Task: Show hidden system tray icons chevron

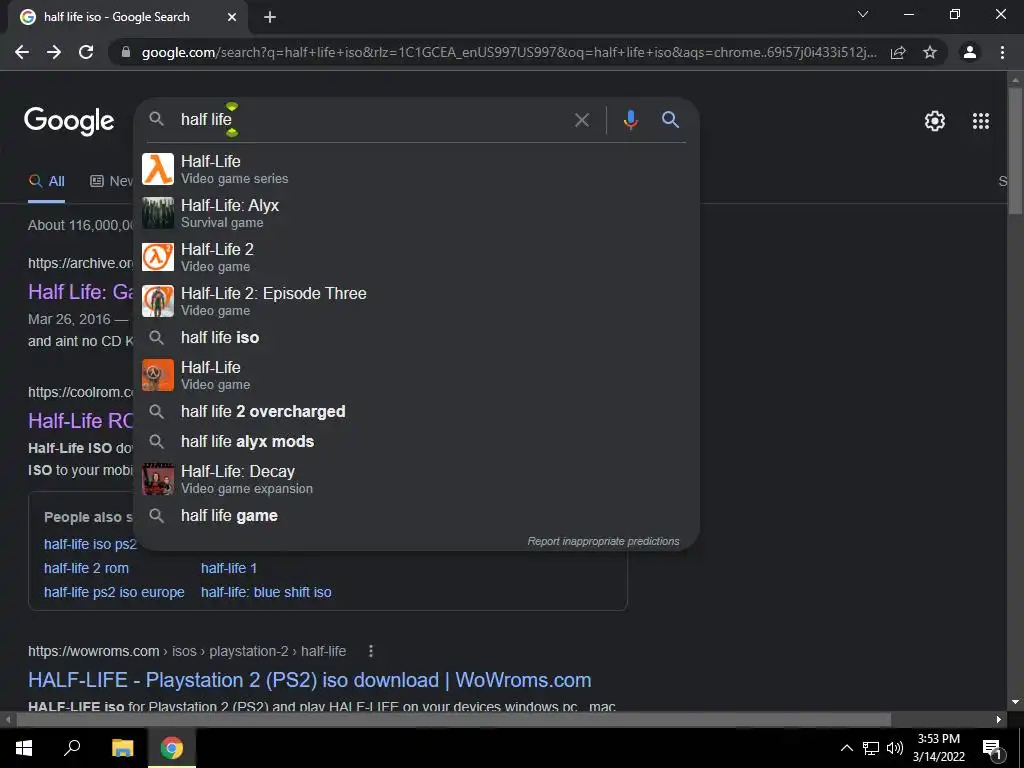Action: 846,748
